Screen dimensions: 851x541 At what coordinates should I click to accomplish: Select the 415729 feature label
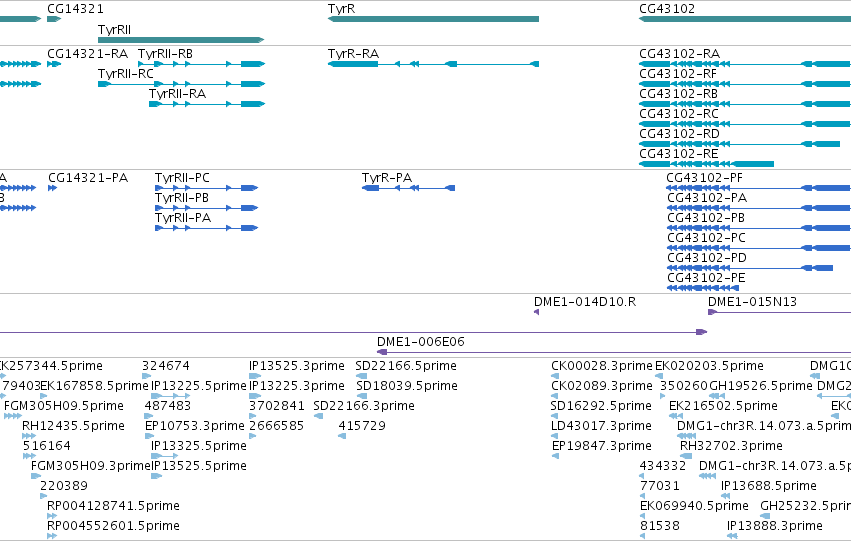pyautogui.click(x=362, y=427)
